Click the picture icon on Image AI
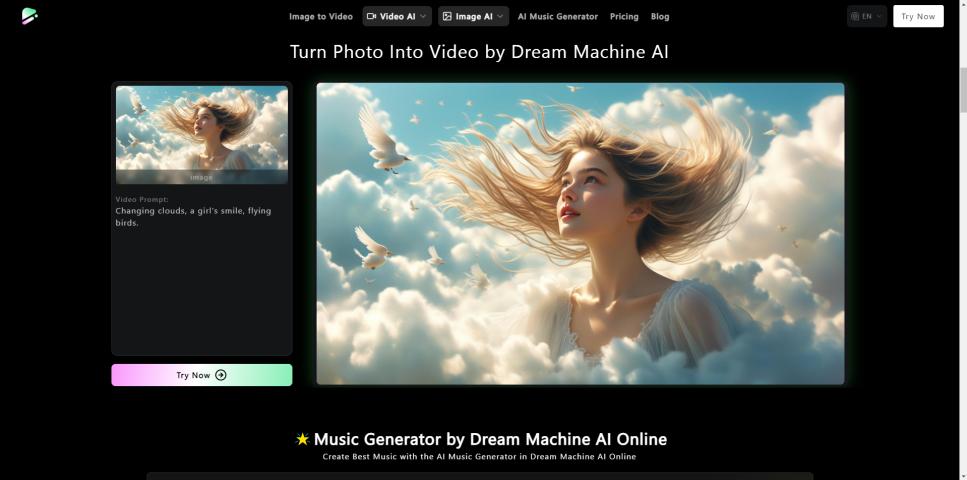Image resolution: width=967 pixels, height=480 pixels. tap(447, 16)
